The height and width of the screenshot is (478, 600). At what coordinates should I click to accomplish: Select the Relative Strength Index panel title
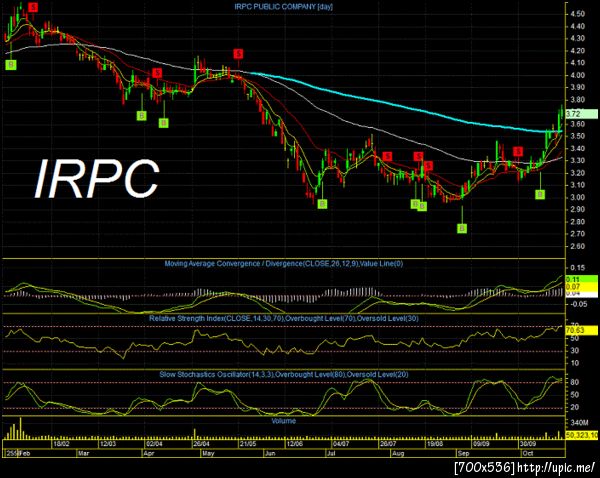[284, 318]
